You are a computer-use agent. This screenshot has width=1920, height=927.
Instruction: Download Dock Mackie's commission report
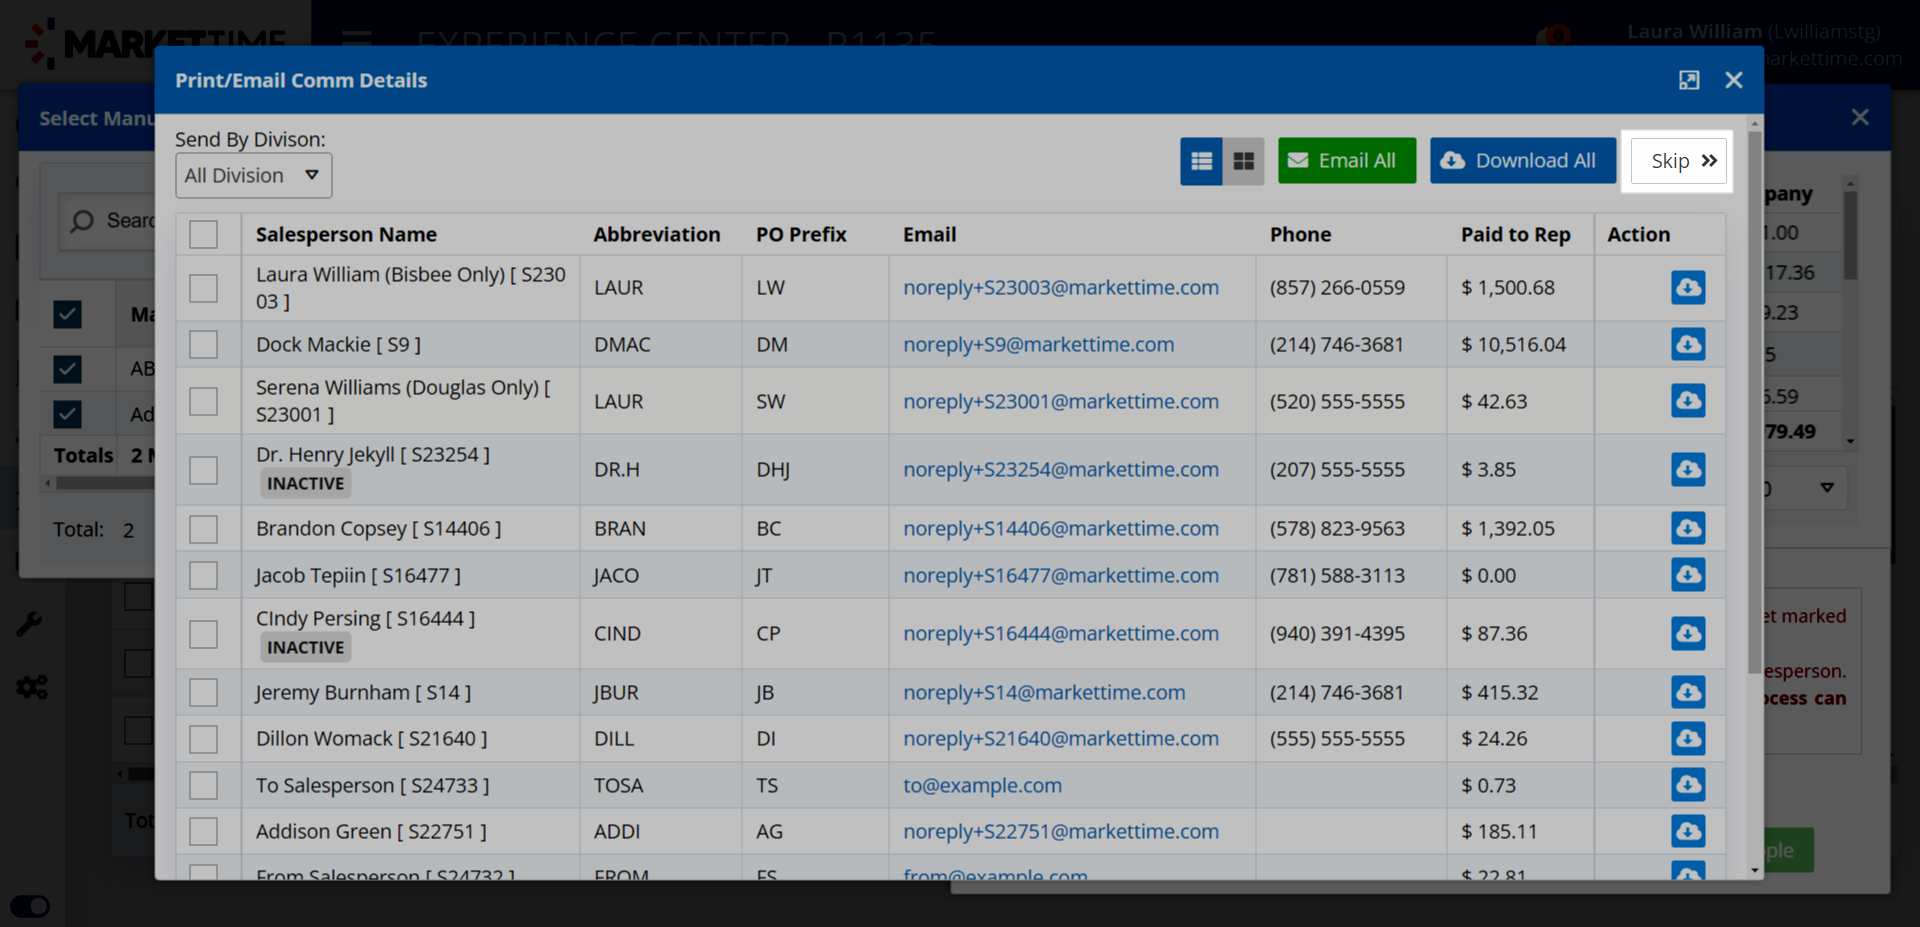click(1688, 344)
